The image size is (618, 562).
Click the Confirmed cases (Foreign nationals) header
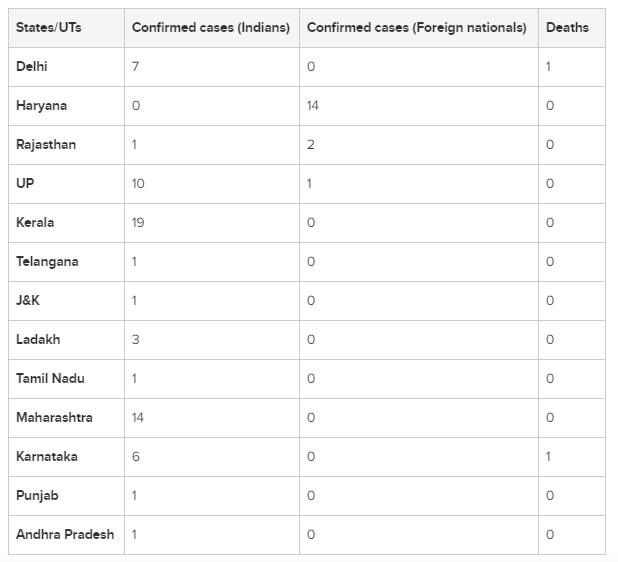[x=416, y=28]
